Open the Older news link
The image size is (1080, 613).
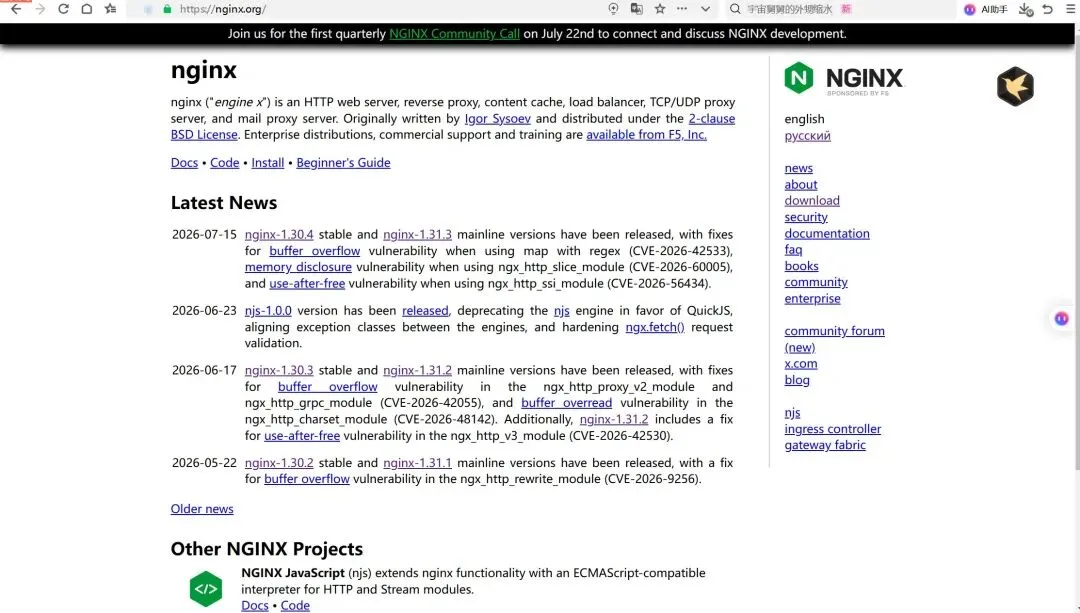[202, 508]
